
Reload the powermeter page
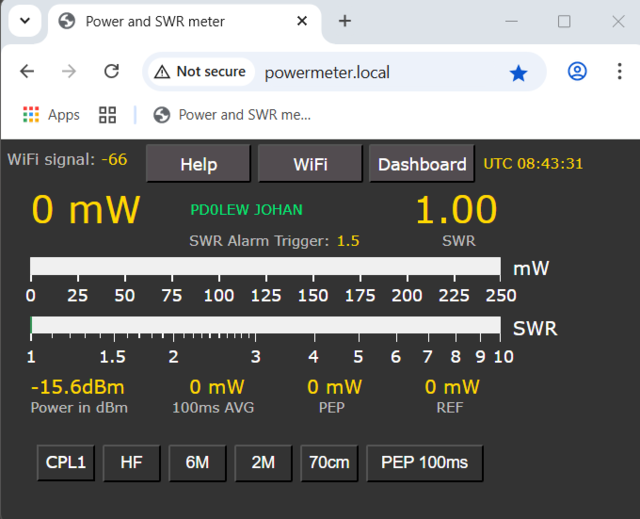[112, 72]
